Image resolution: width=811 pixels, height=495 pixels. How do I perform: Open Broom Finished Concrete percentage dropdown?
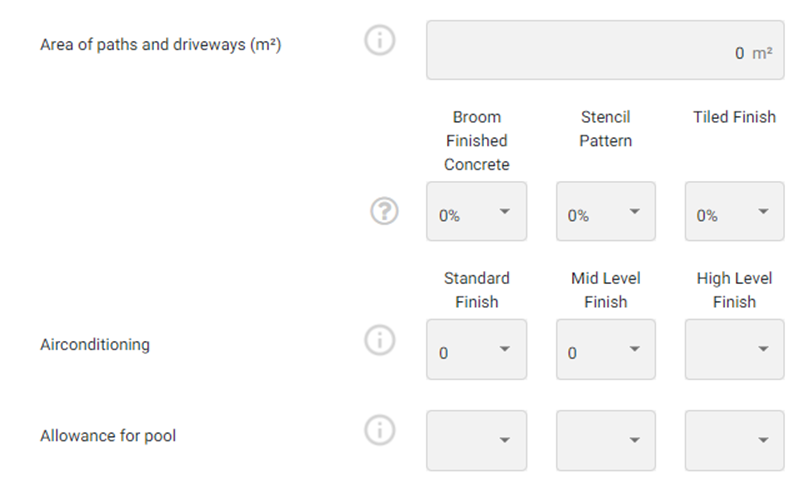coord(476,212)
